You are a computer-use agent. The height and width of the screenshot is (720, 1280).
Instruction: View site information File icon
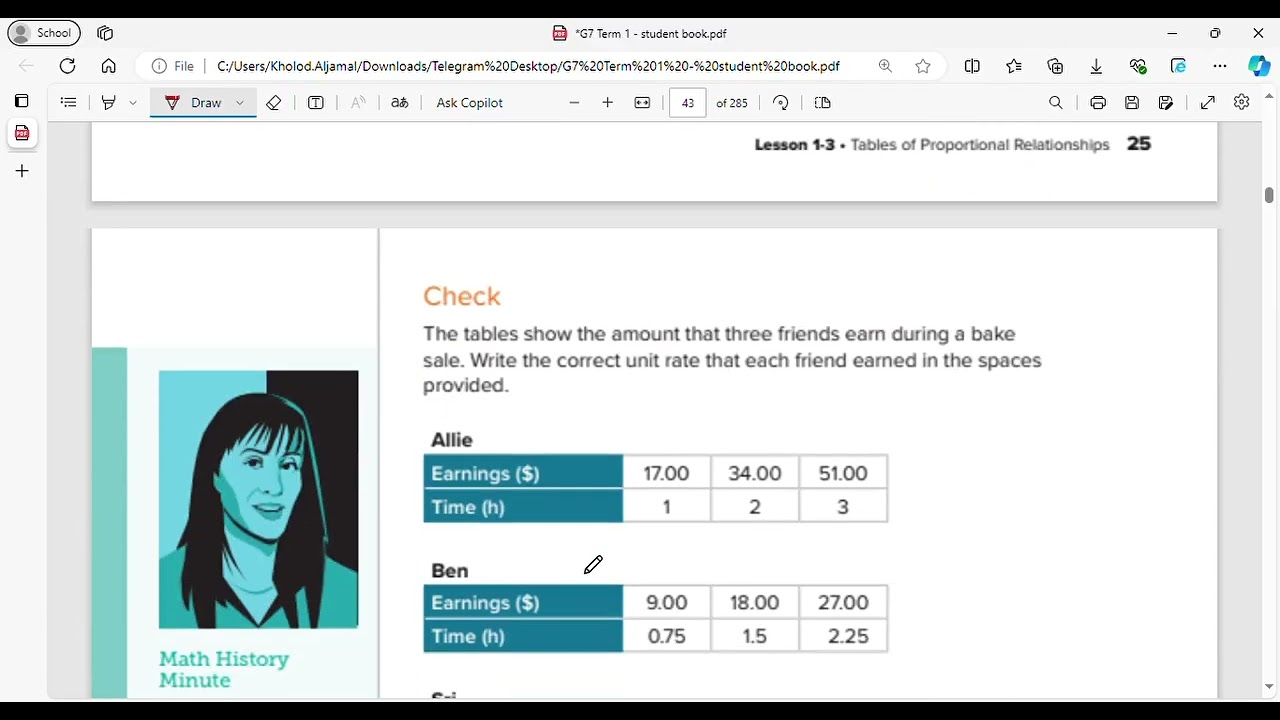pos(173,66)
